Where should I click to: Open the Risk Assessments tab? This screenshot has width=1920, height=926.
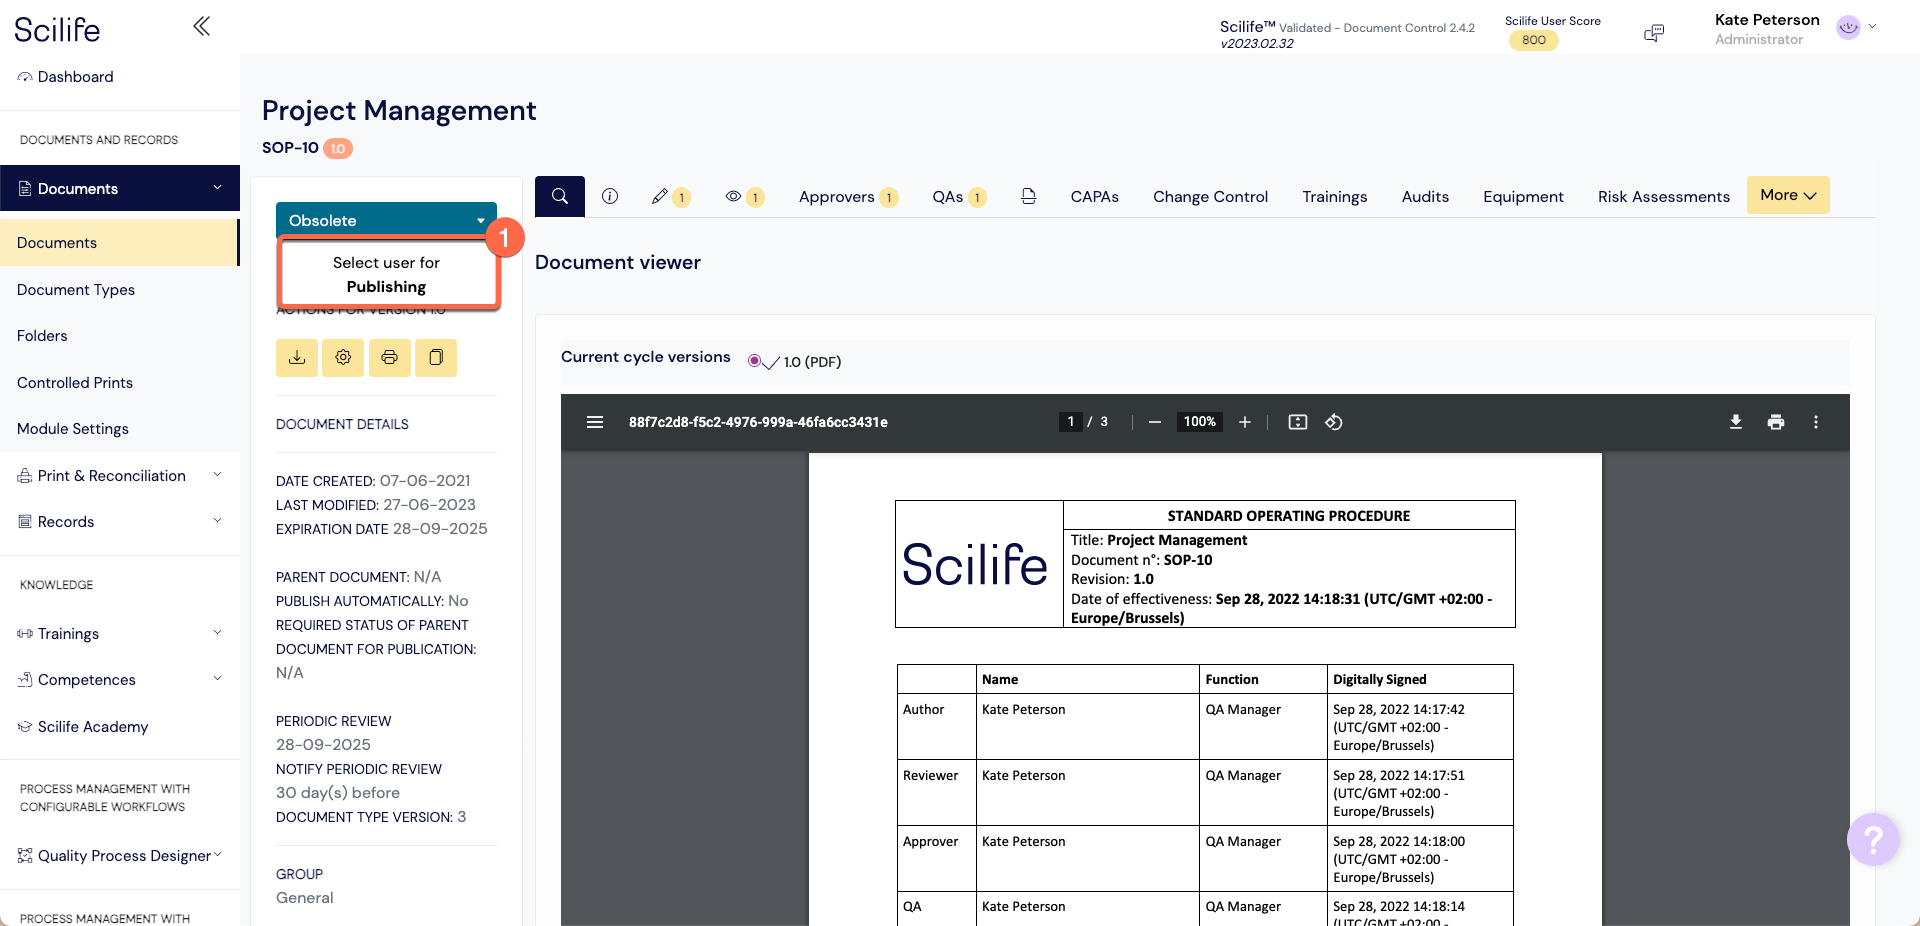(x=1663, y=197)
